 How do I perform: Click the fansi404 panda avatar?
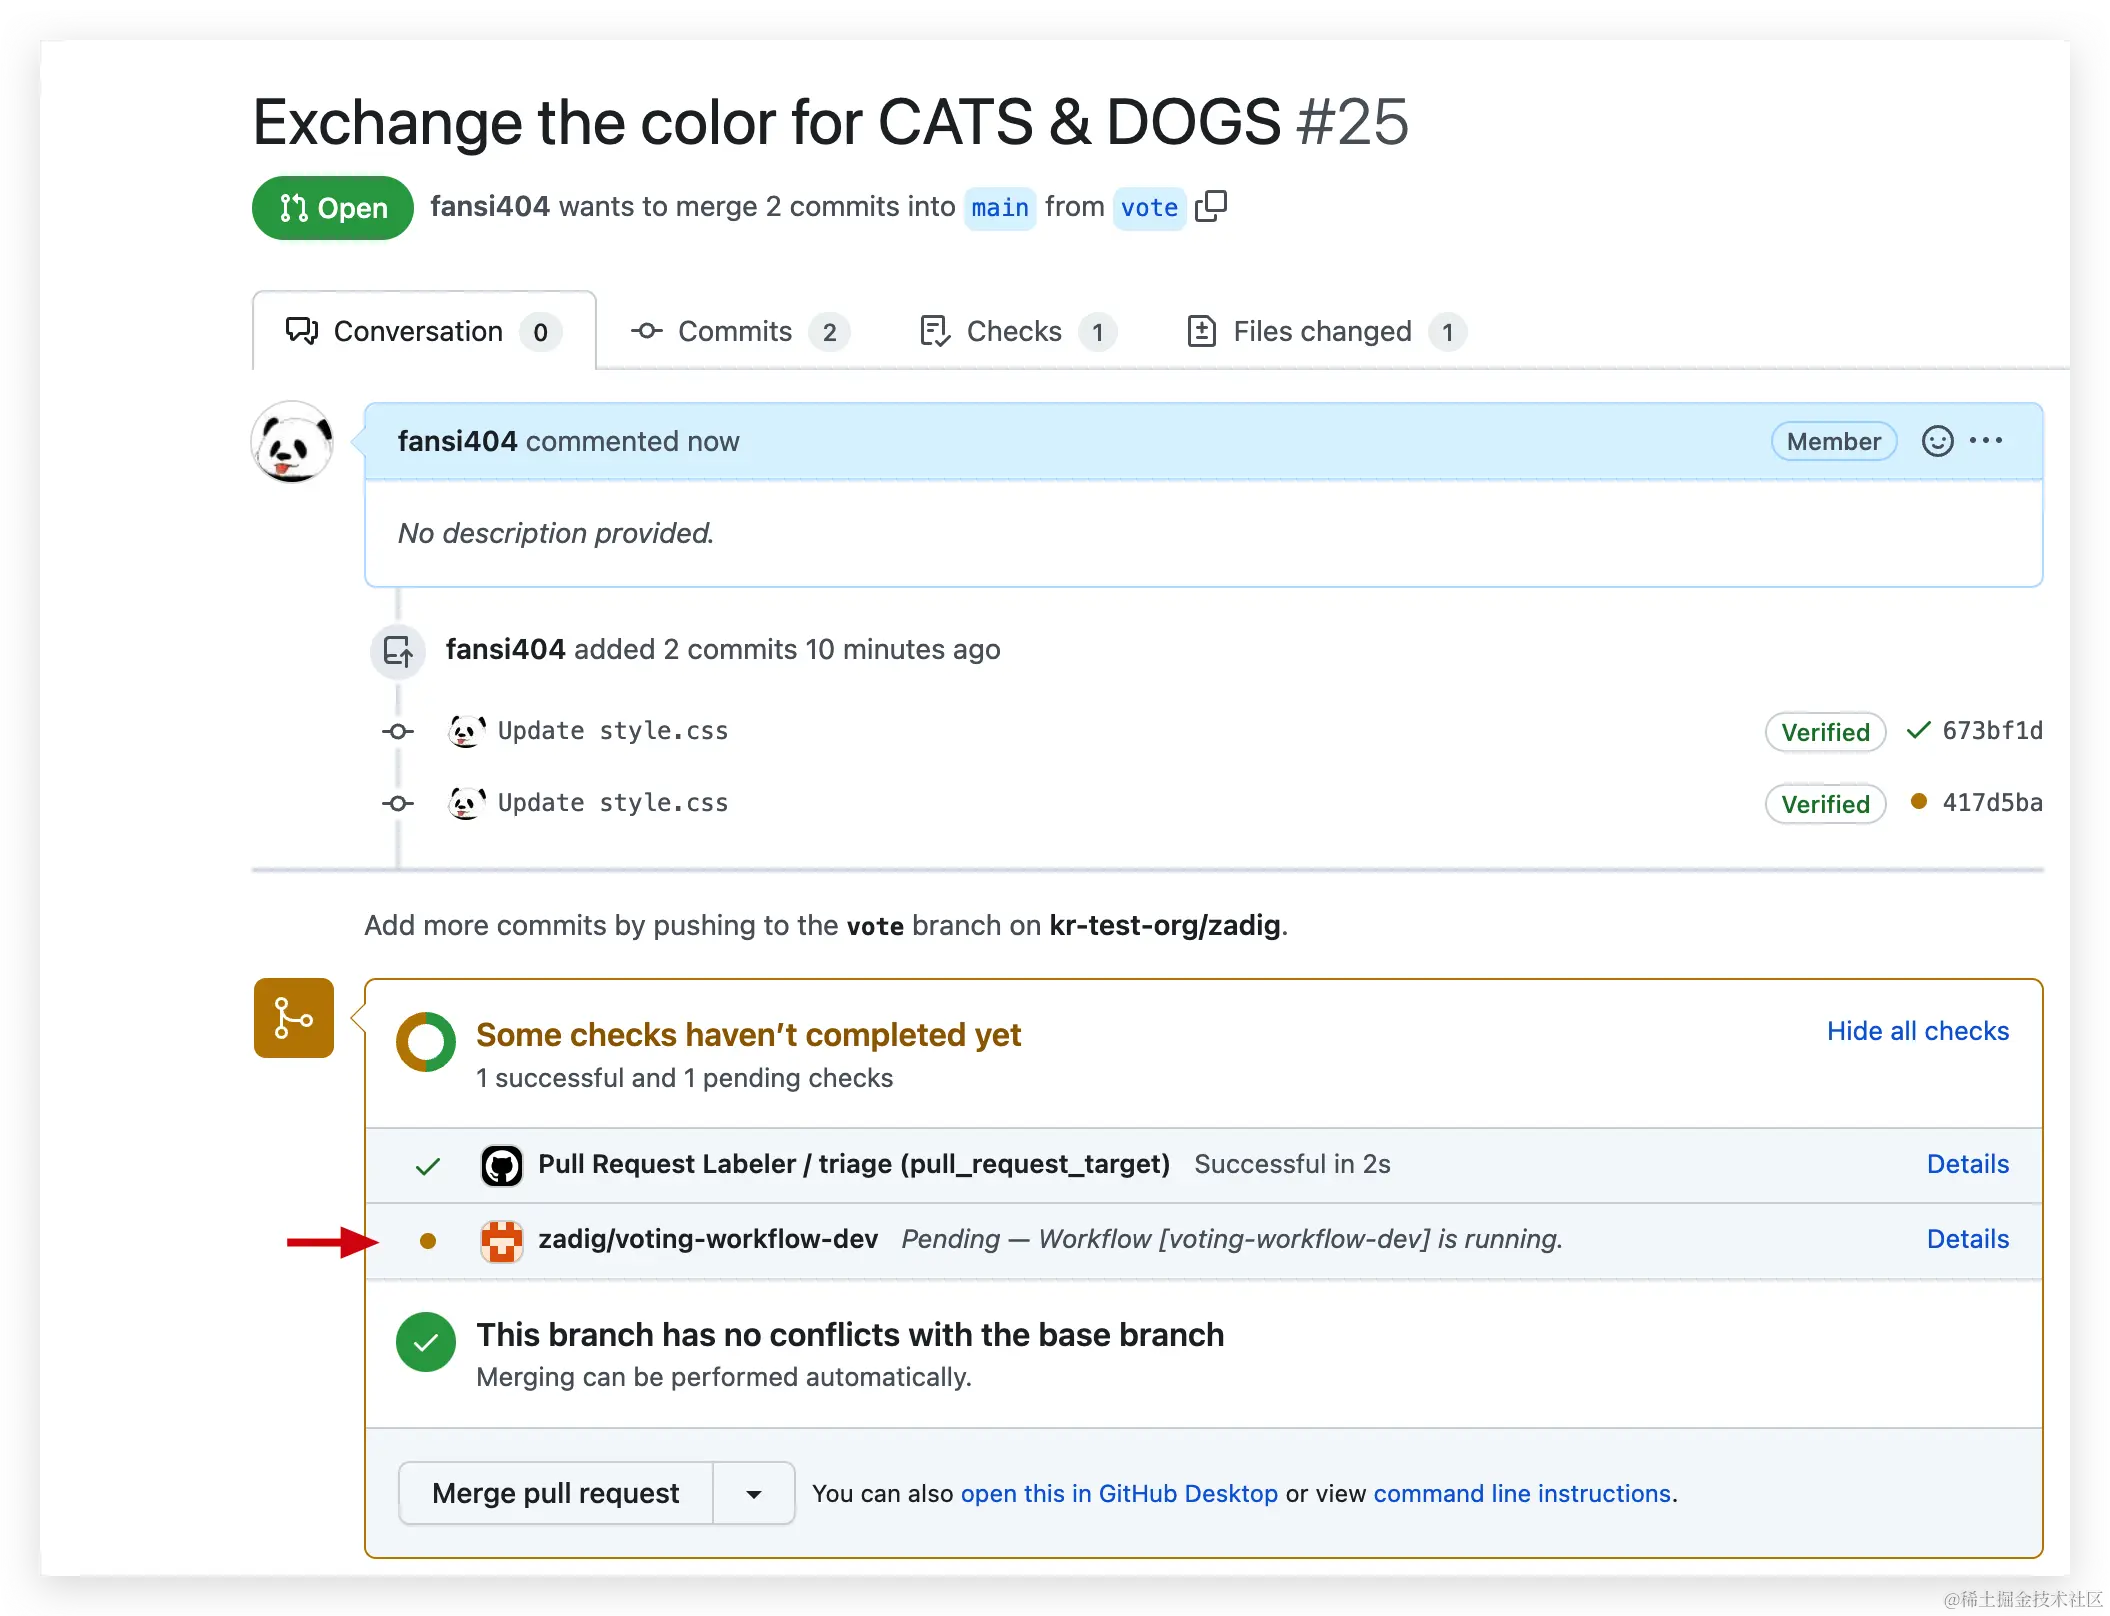click(x=292, y=443)
